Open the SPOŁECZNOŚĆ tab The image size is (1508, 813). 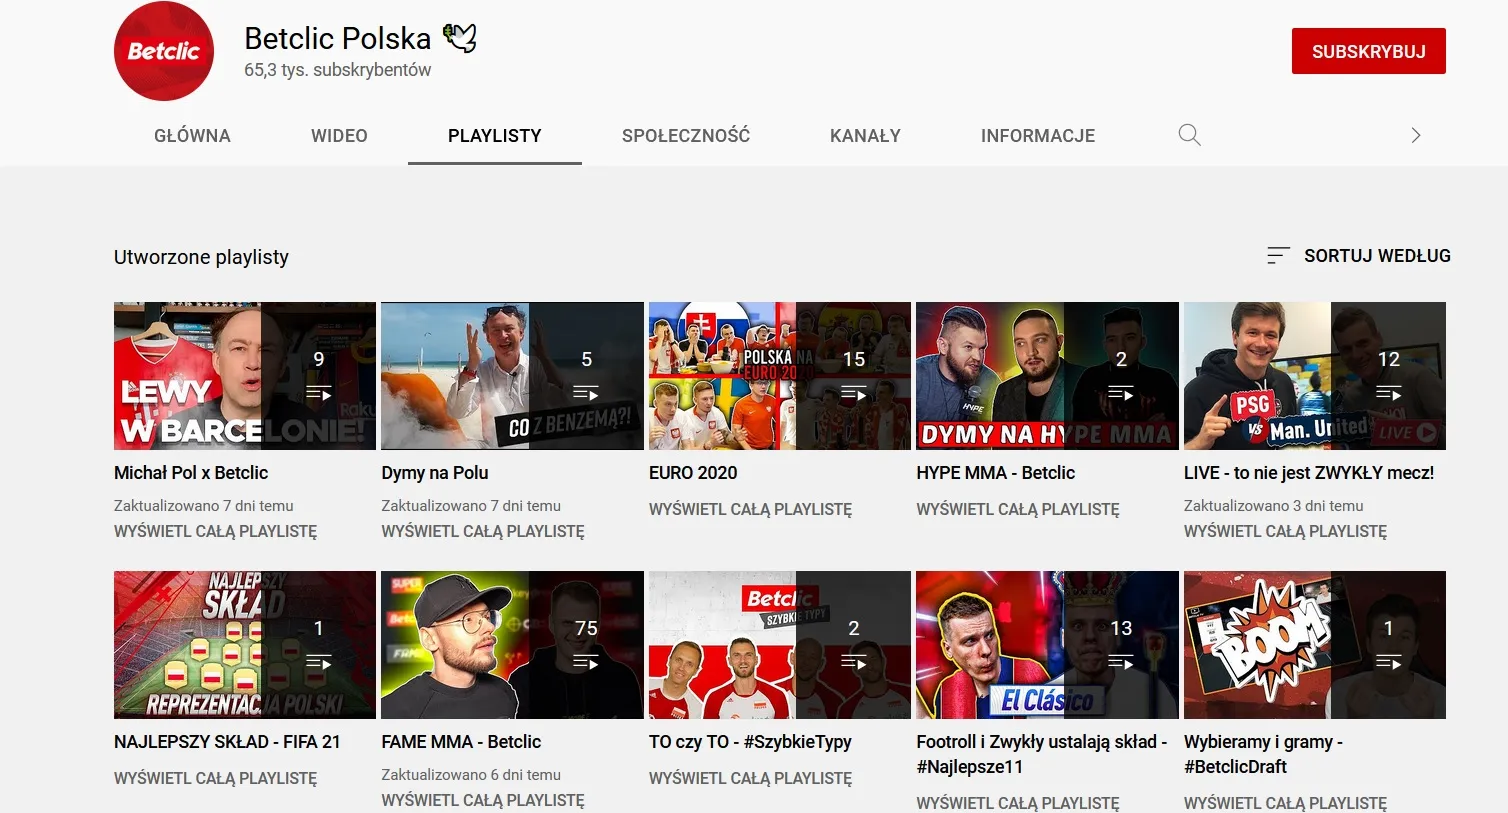pos(686,136)
